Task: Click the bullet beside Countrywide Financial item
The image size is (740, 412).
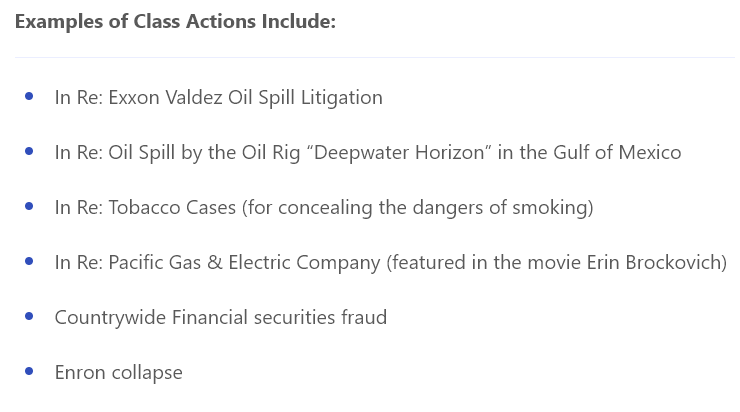Action: coord(29,316)
